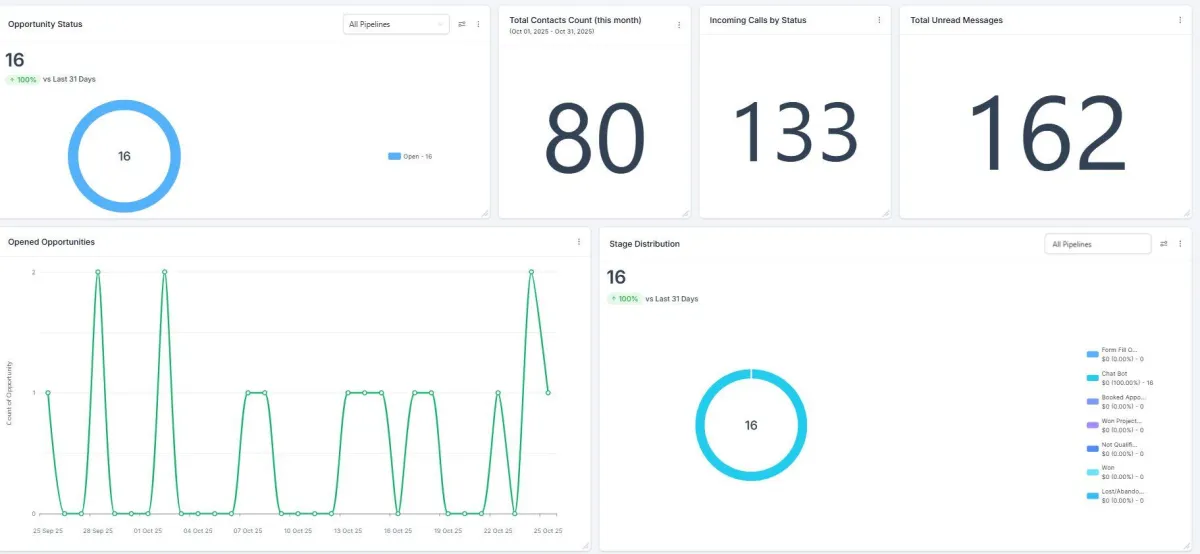The width and height of the screenshot is (1200, 554).
Task: Open Stage Distribution three-dot menu
Action: click(1180, 244)
